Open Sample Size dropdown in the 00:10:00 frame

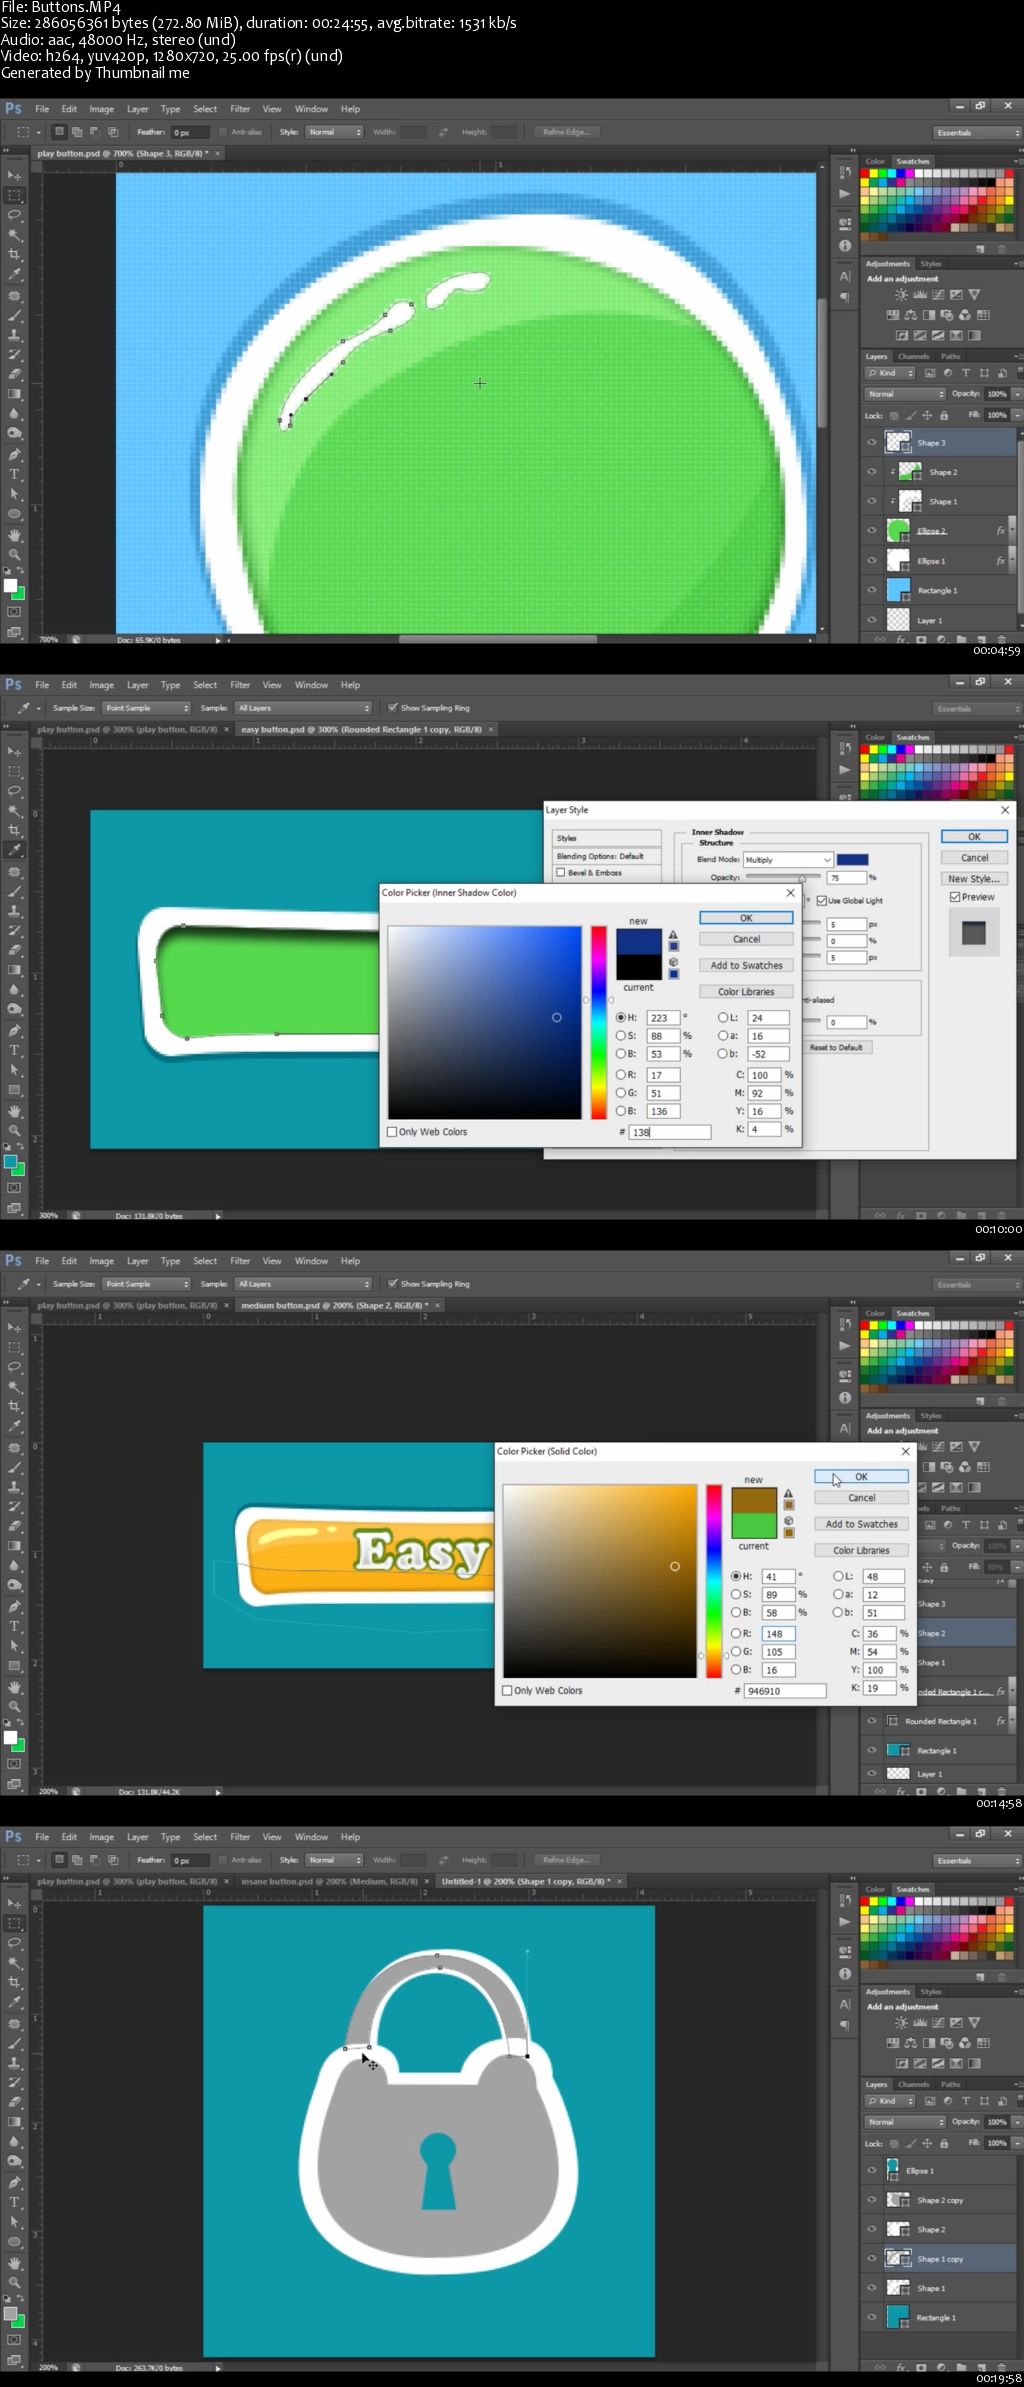pyautogui.click(x=146, y=708)
